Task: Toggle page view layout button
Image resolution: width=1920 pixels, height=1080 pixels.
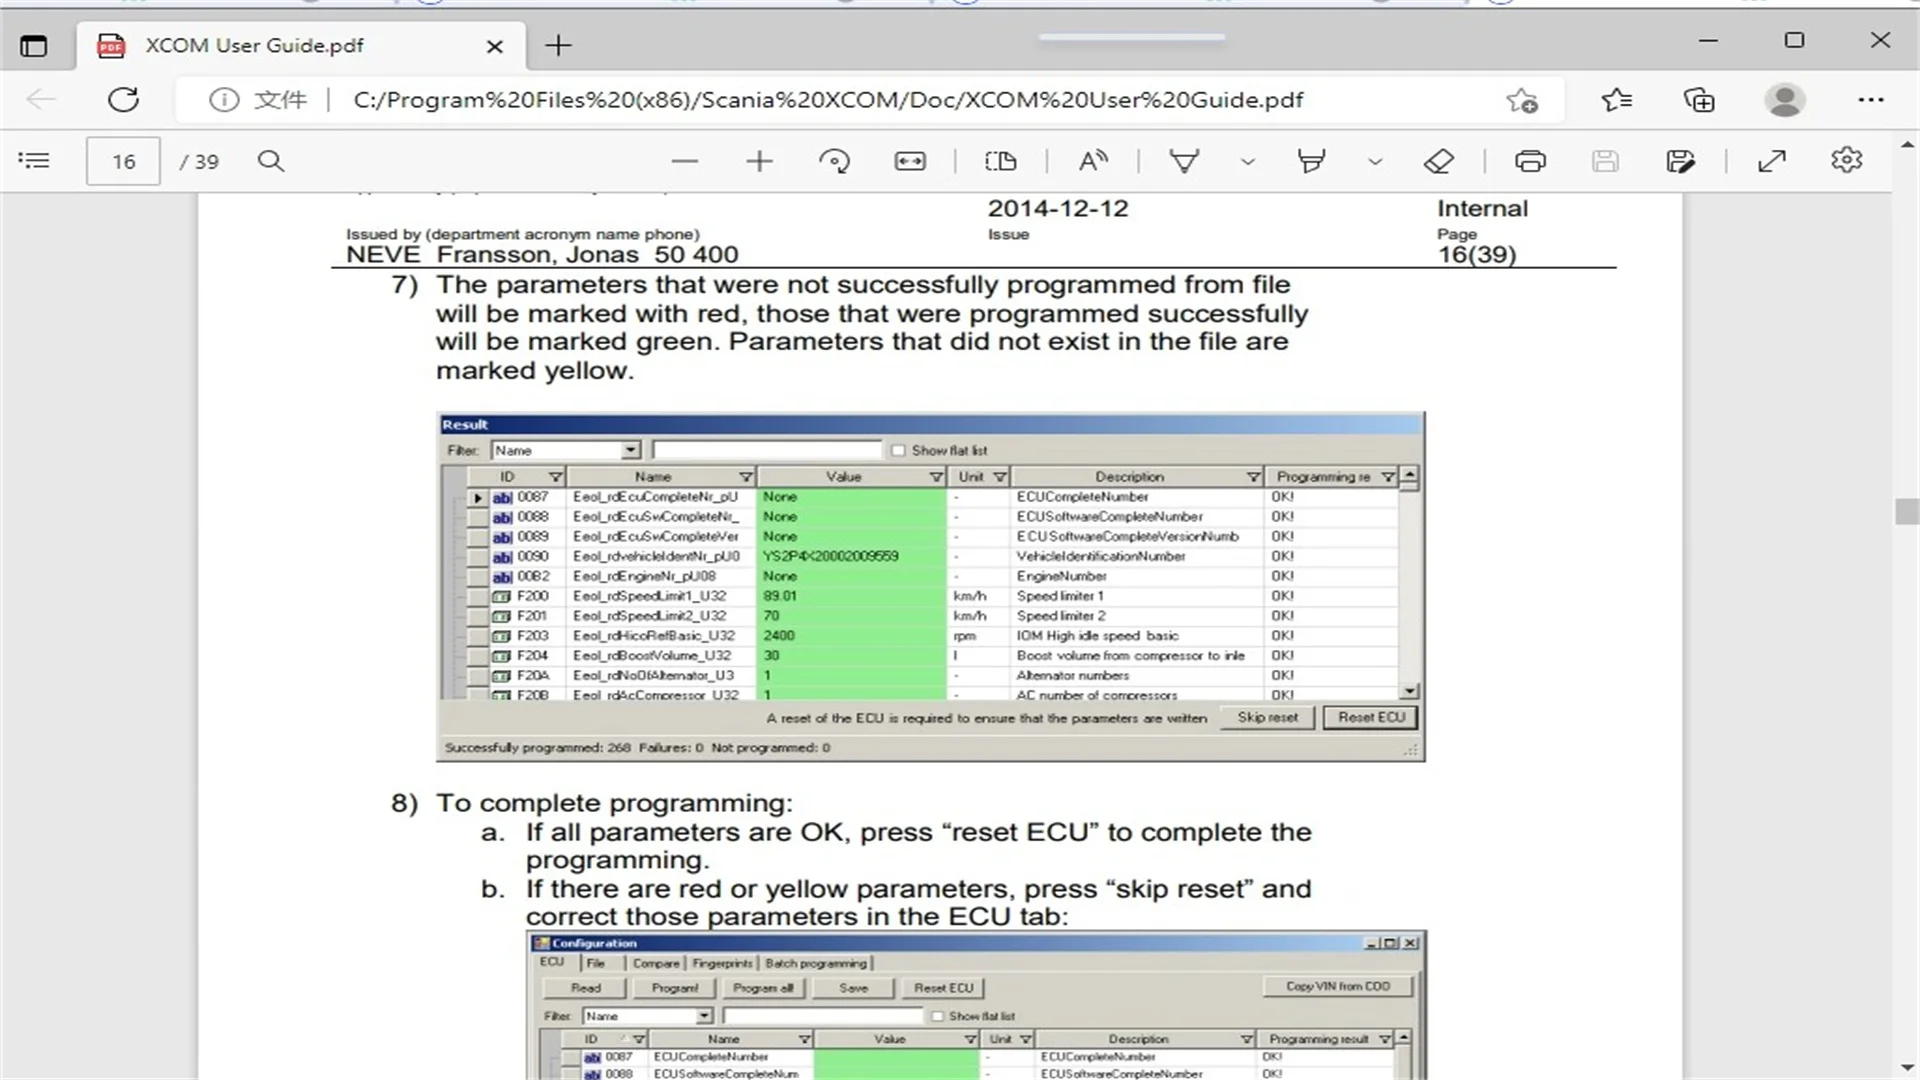Action: pos(1000,161)
